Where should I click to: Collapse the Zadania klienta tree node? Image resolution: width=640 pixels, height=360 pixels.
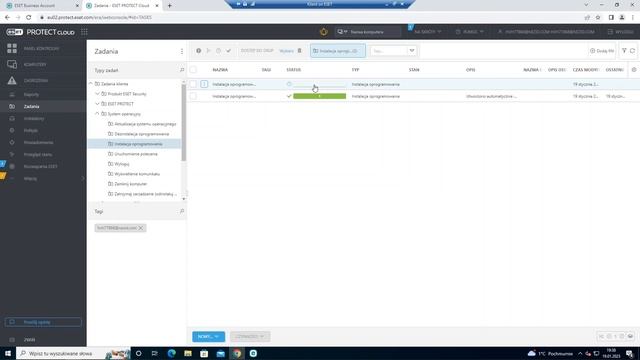(91, 84)
